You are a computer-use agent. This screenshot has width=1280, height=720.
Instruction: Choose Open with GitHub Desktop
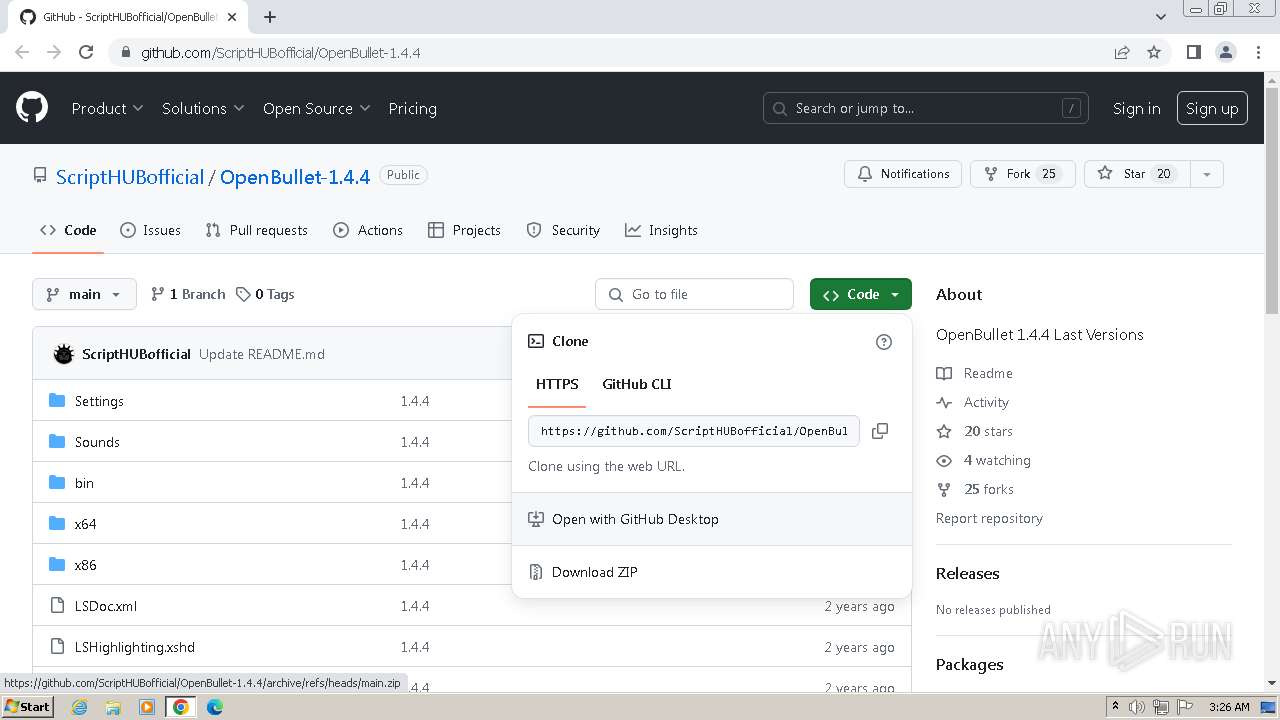(x=712, y=519)
